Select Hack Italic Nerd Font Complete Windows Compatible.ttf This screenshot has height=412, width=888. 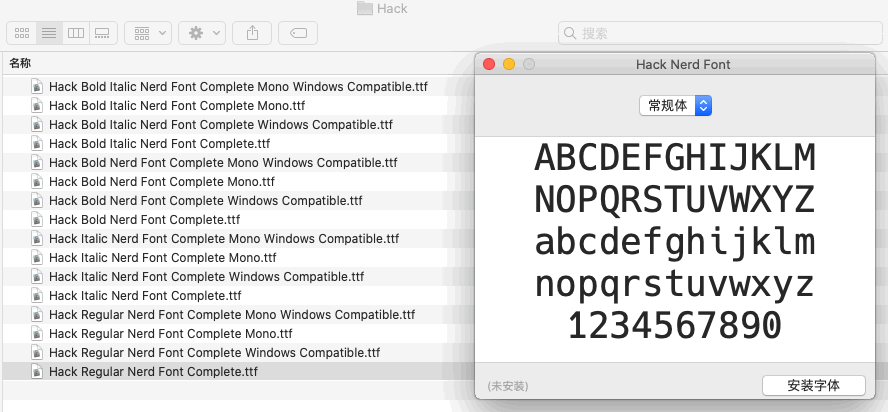[206, 277]
